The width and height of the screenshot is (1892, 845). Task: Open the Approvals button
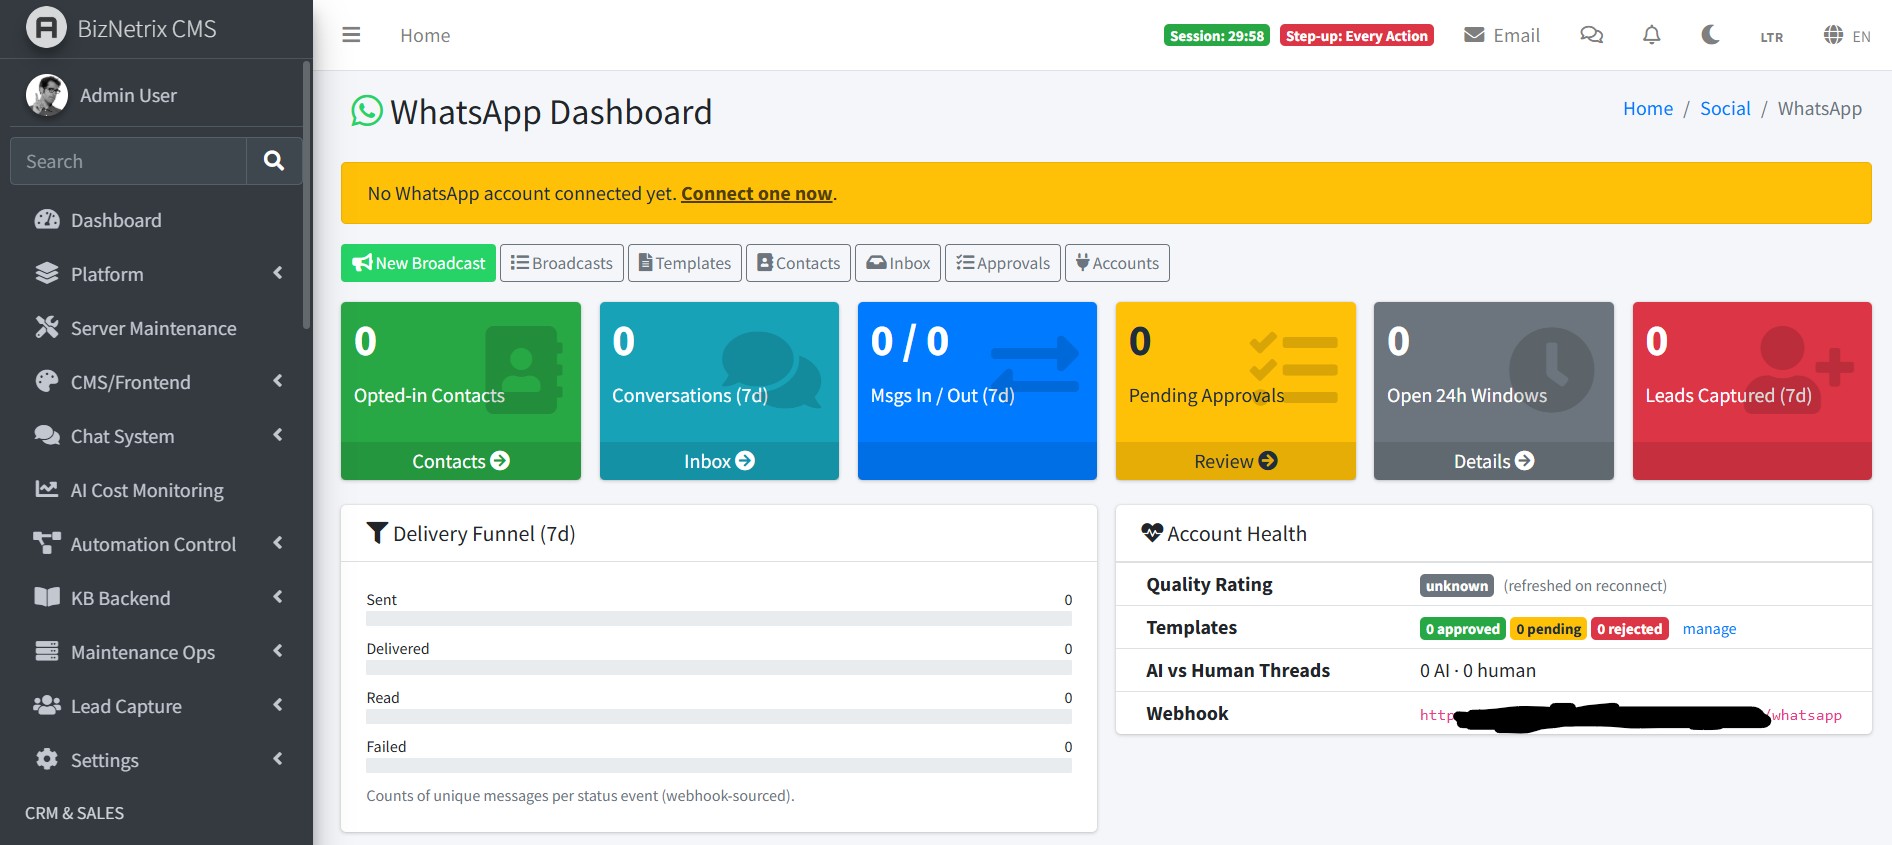coord(1003,263)
